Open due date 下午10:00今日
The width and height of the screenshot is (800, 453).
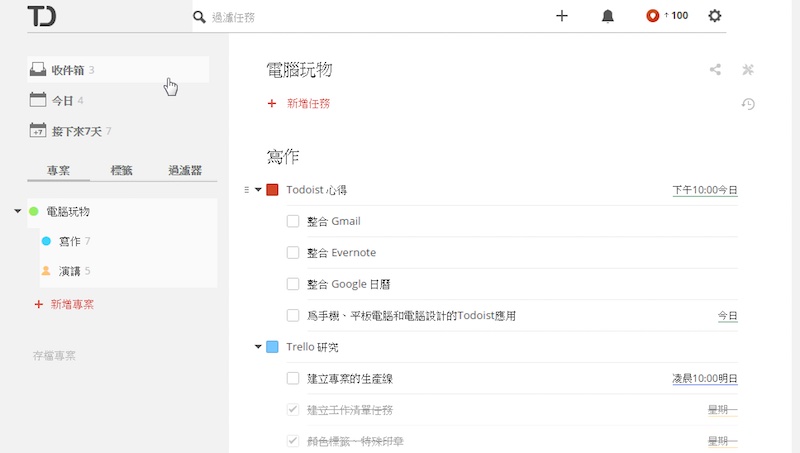click(705, 190)
